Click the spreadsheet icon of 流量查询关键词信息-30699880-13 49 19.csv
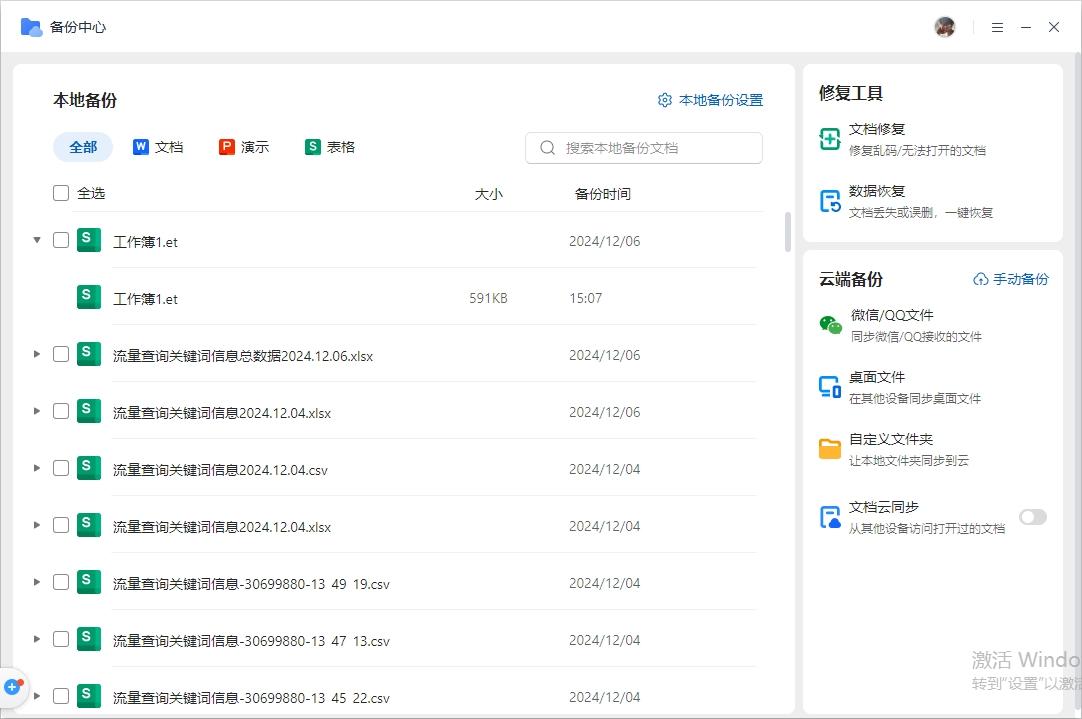The width and height of the screenshot is (1082, 719). pyautogui.click(x=88, y=582)
